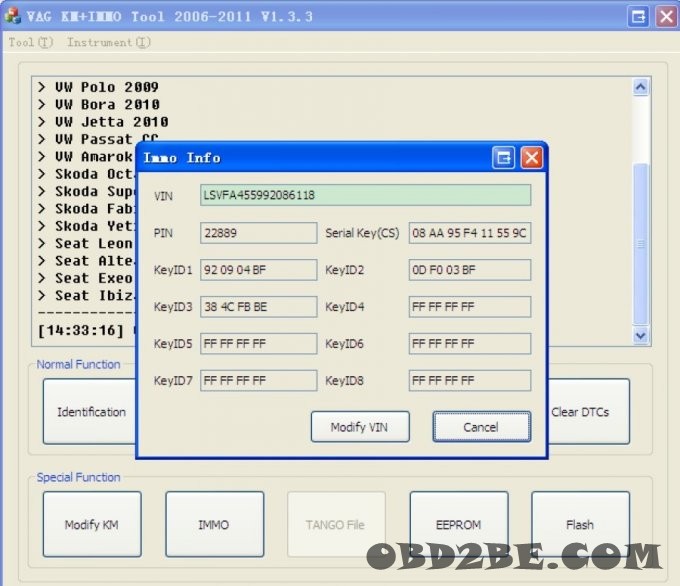Click the Serial Key(CS) field

(x=470, y=233)
